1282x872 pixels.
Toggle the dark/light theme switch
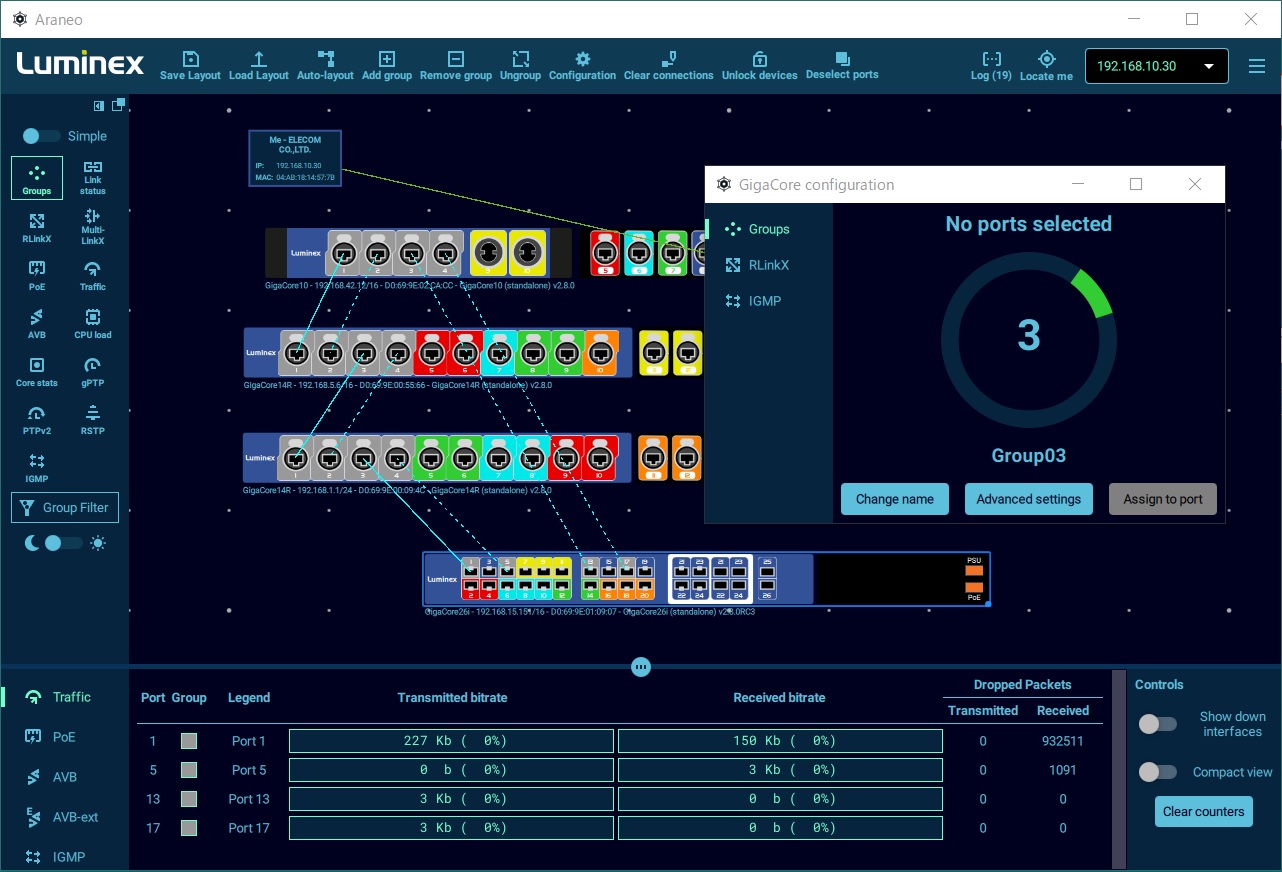point(64,543)
